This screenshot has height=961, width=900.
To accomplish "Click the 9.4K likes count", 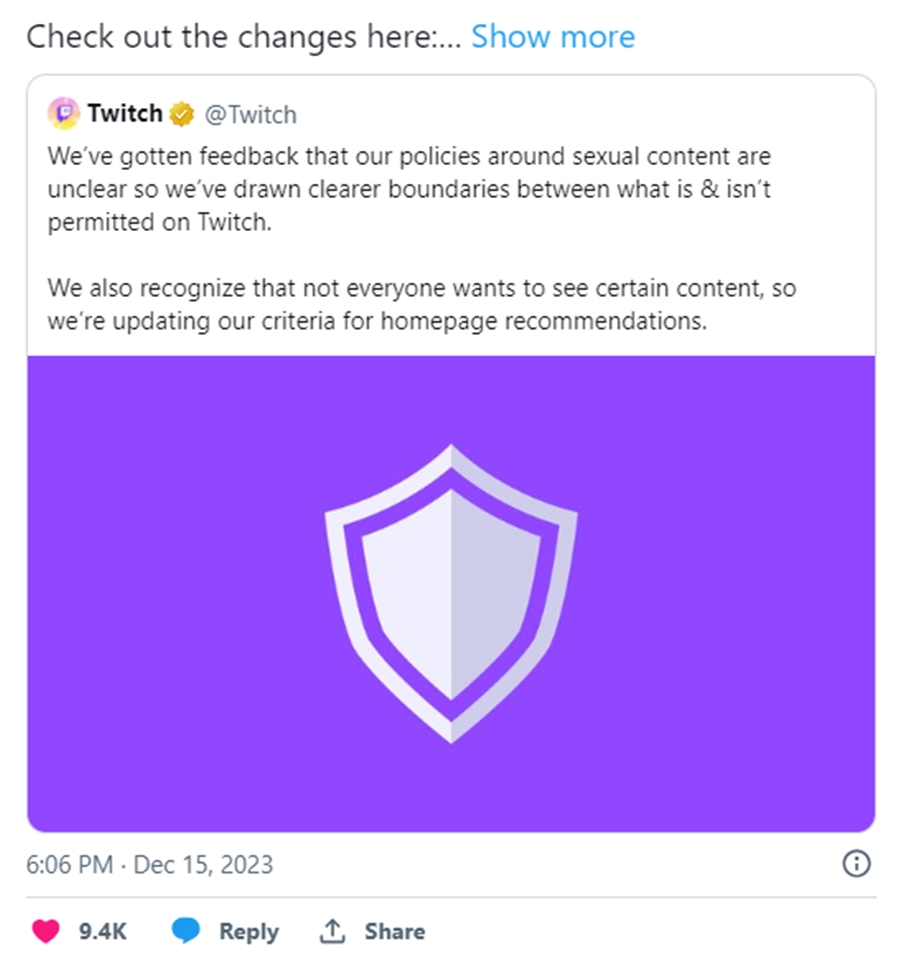I will [103, 931].
